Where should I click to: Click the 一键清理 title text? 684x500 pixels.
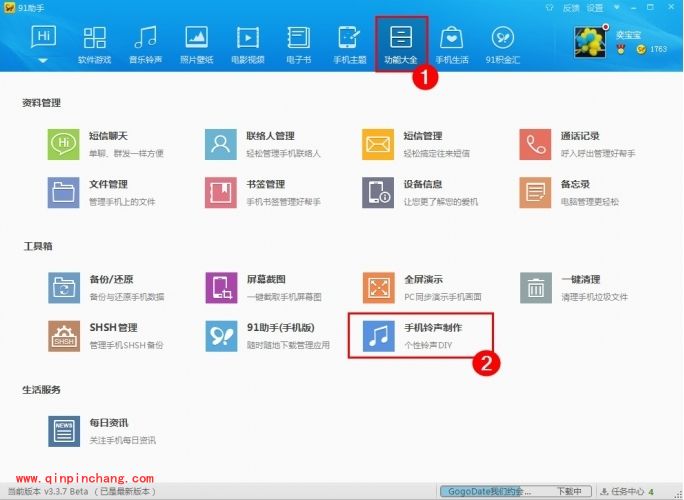581,279
